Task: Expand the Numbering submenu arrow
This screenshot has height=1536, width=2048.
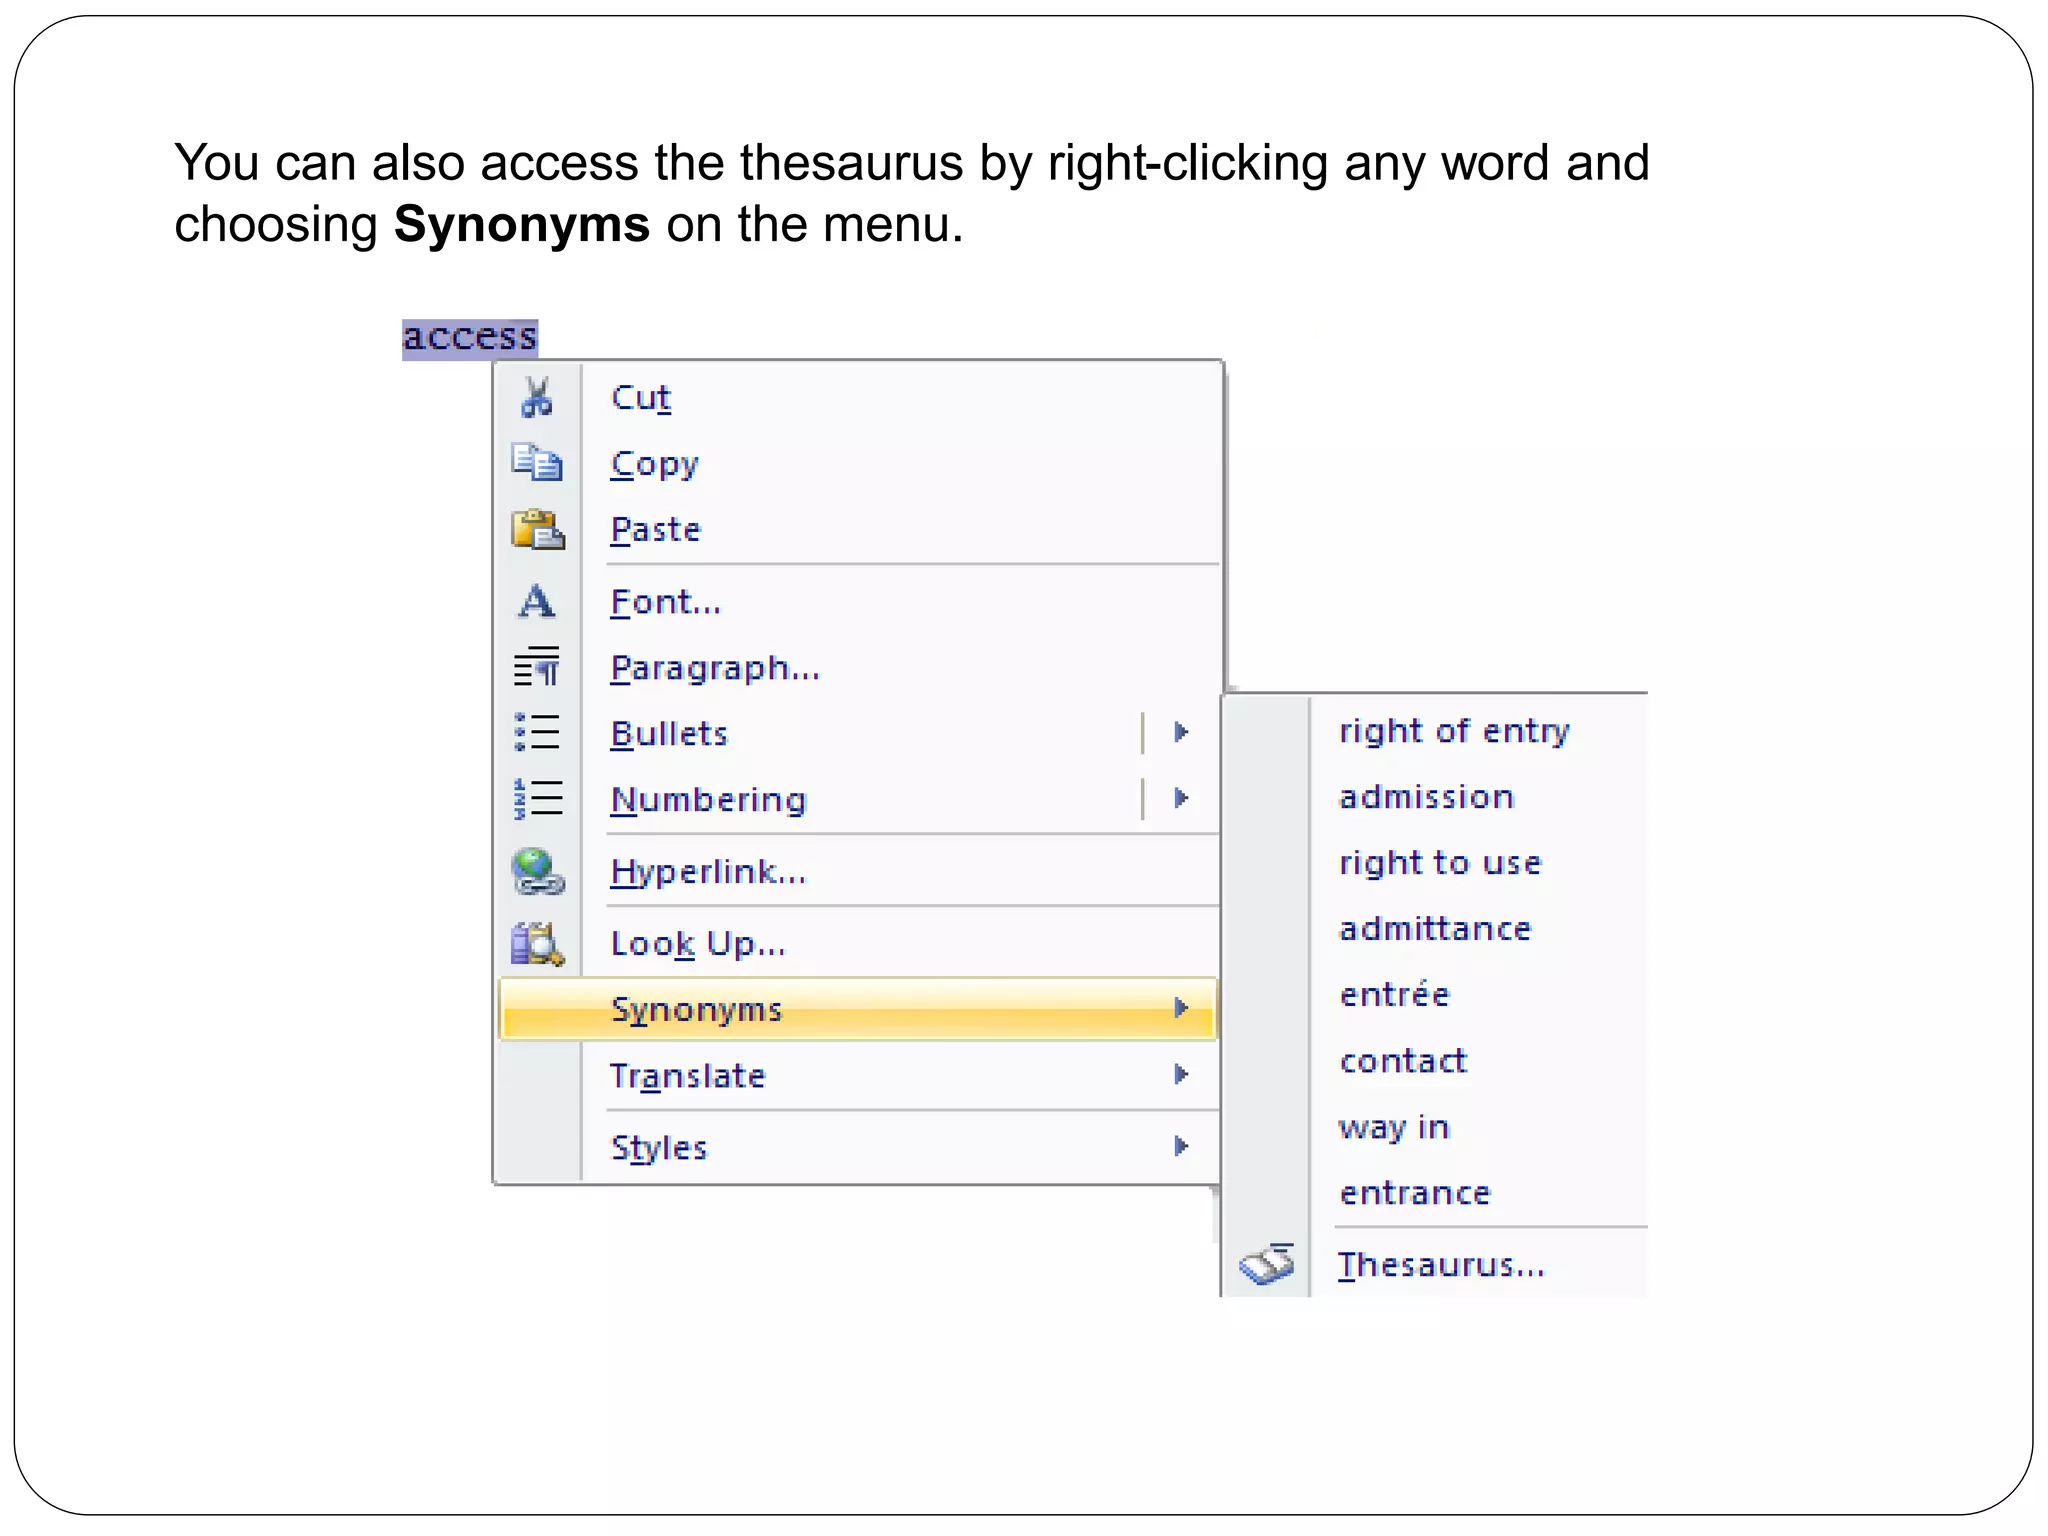Action: pos(1181,798)
